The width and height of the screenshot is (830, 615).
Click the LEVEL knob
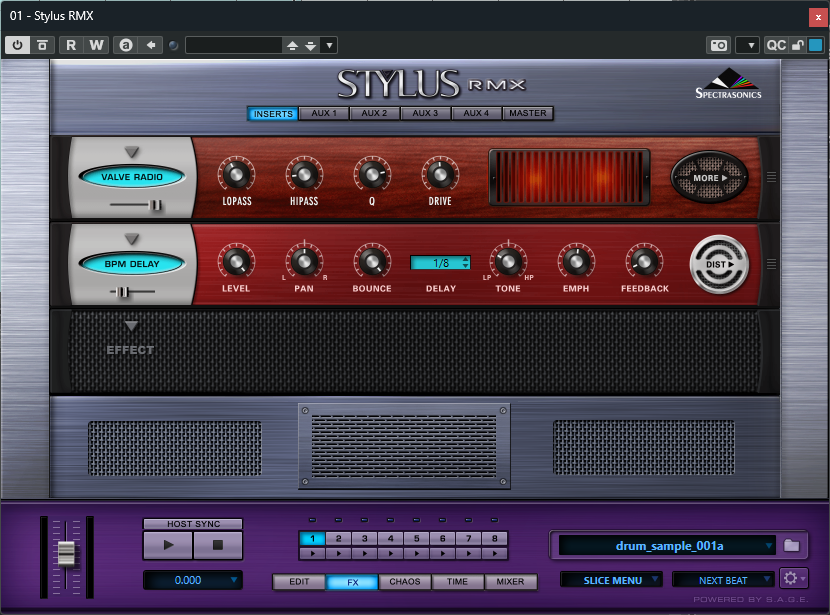coord(236,261)
